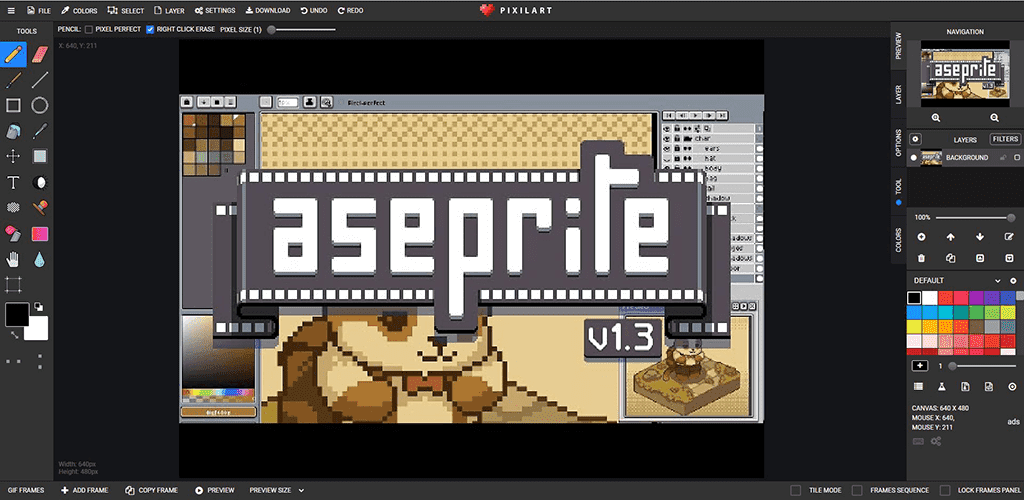Open the Layer menu
This screenshot has width=1024, height=500.
pos(169,10)
